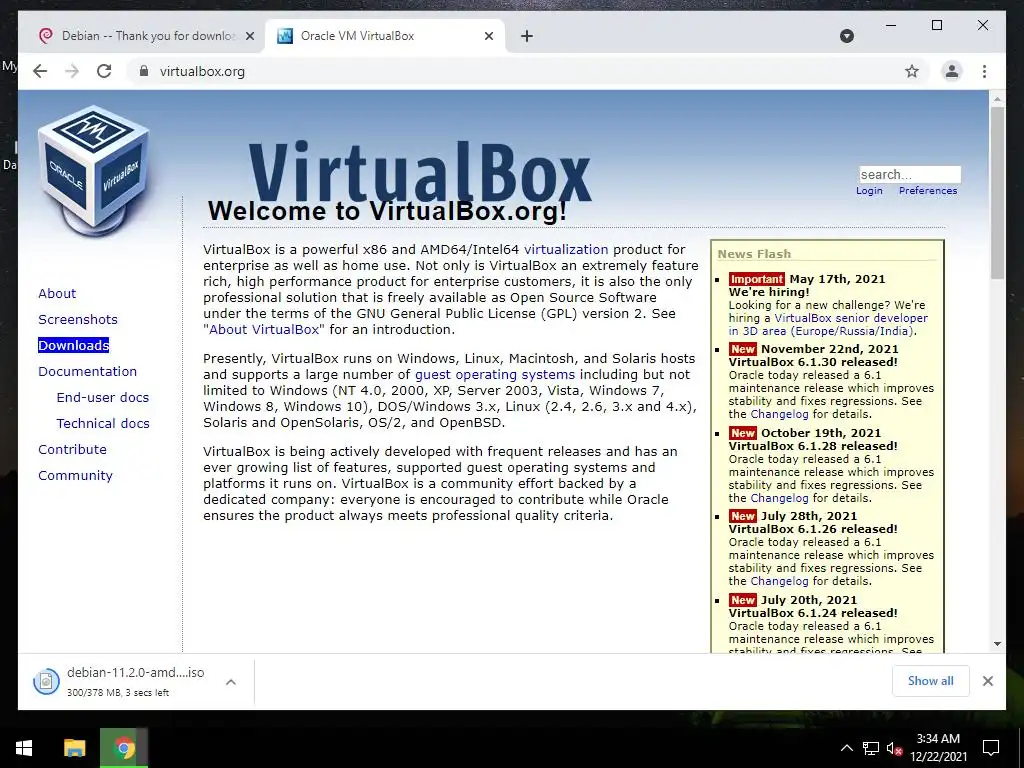Open File Explorer from the taskbar

[74, 748]
